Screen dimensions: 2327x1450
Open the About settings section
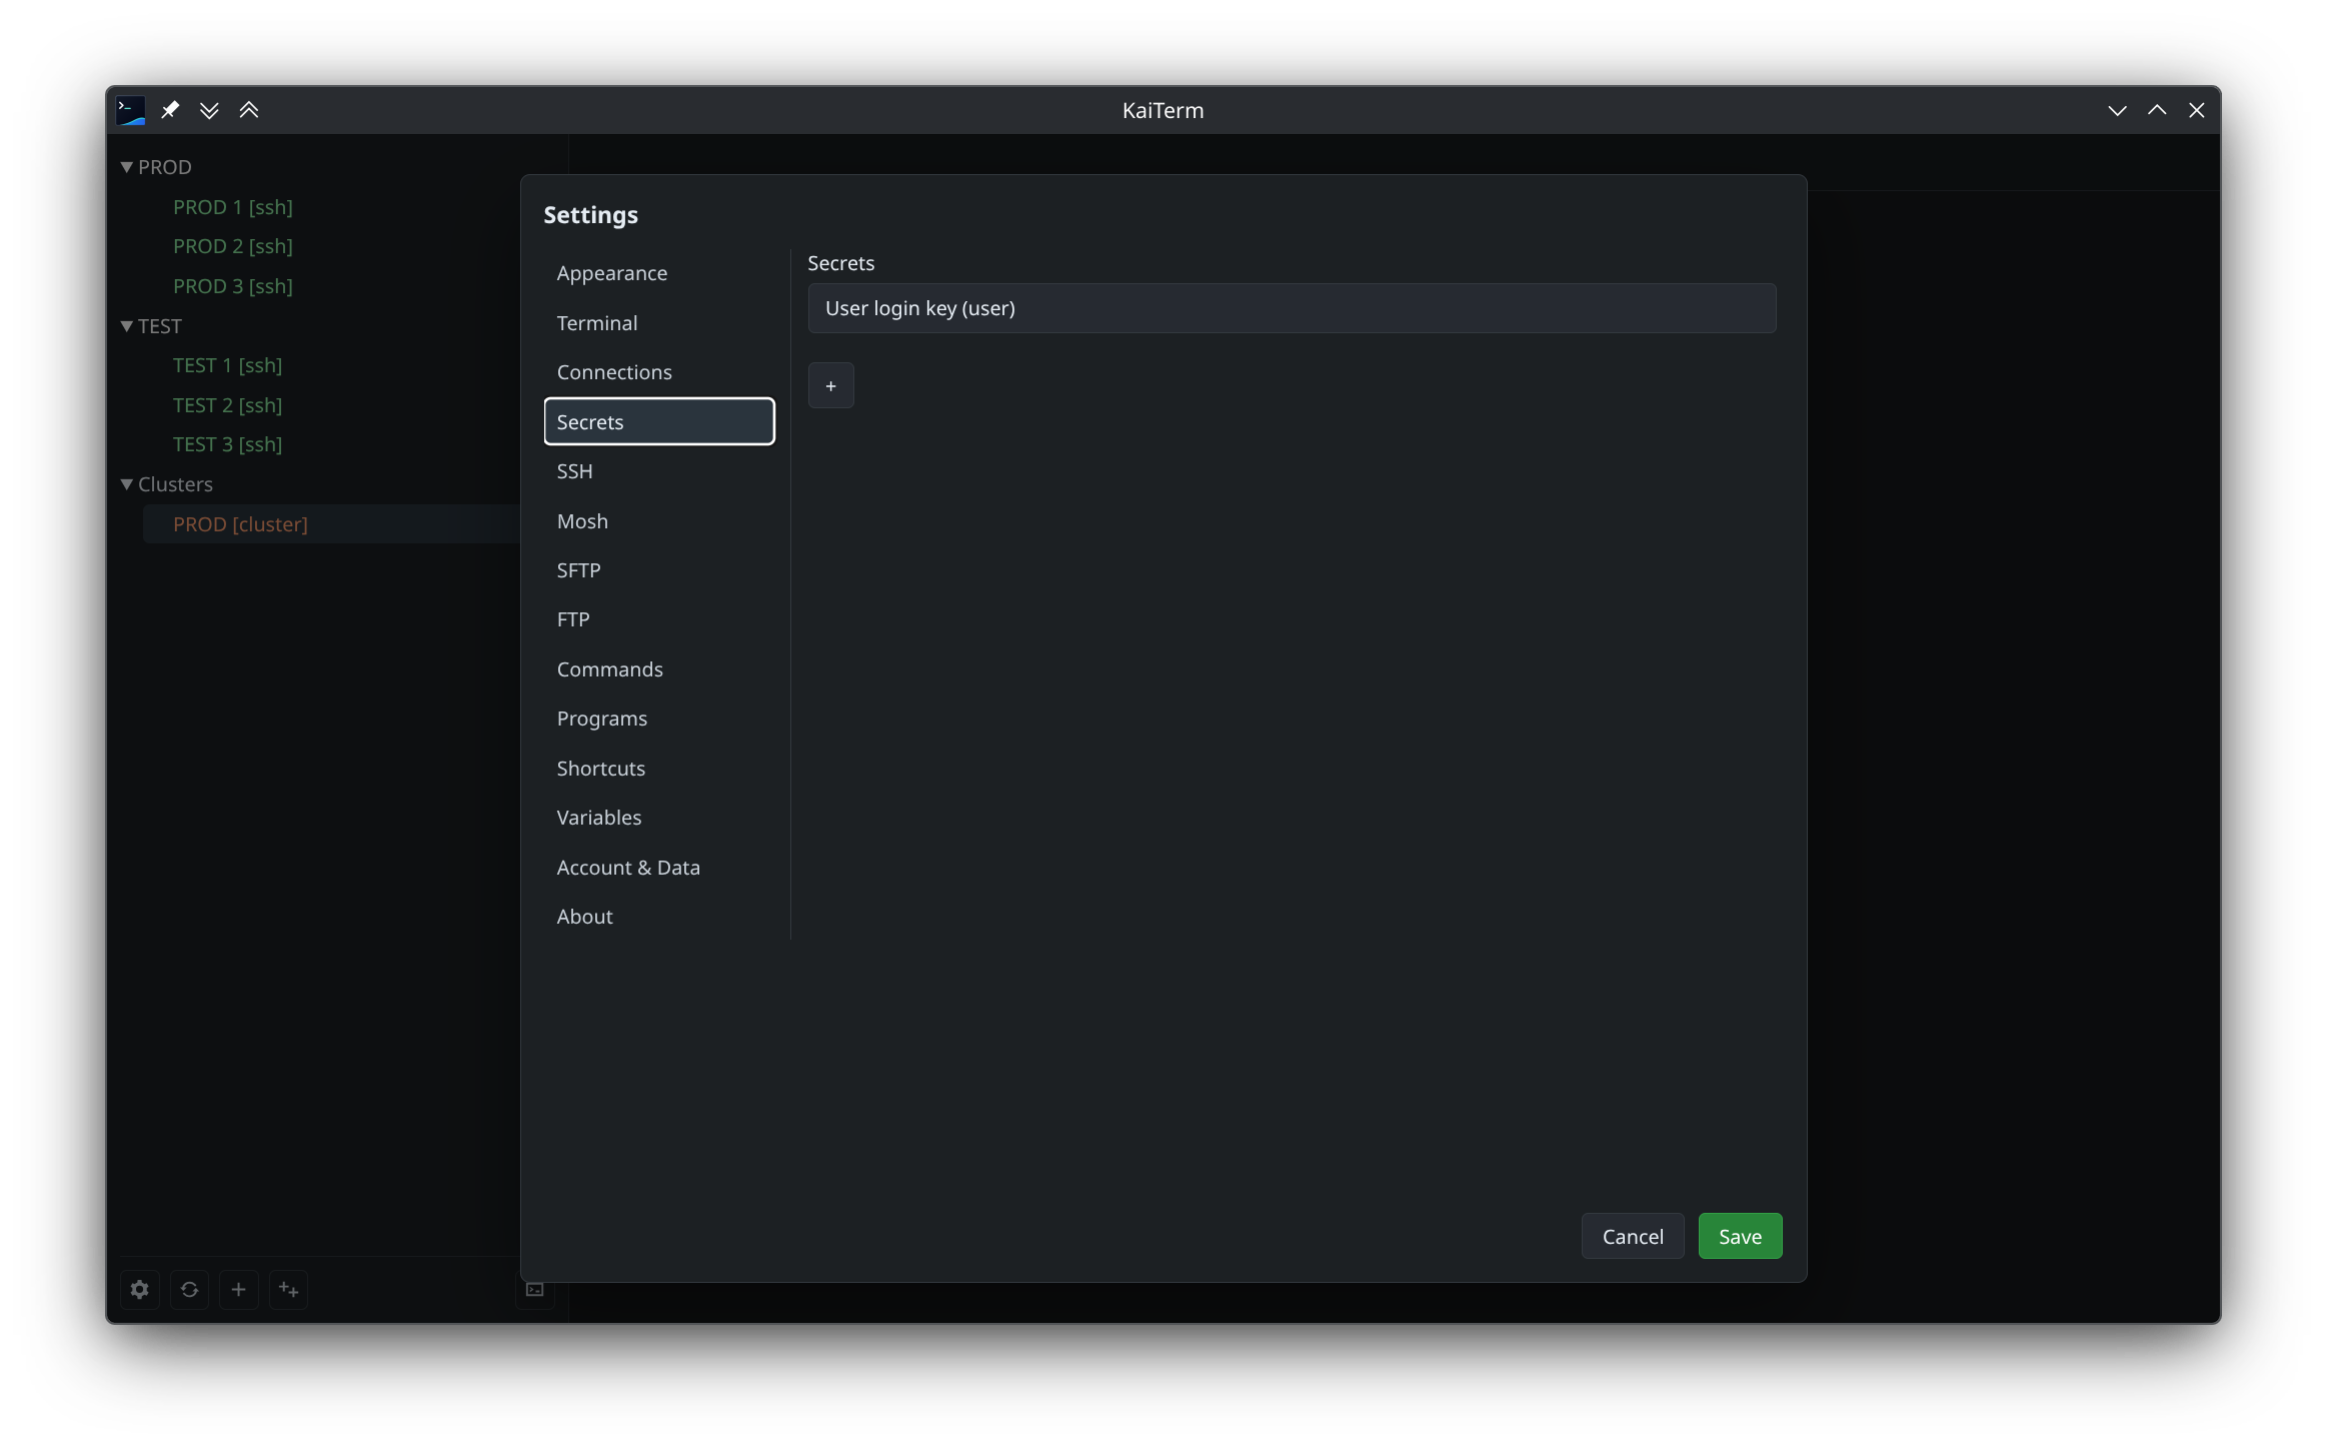coord(659,916)
